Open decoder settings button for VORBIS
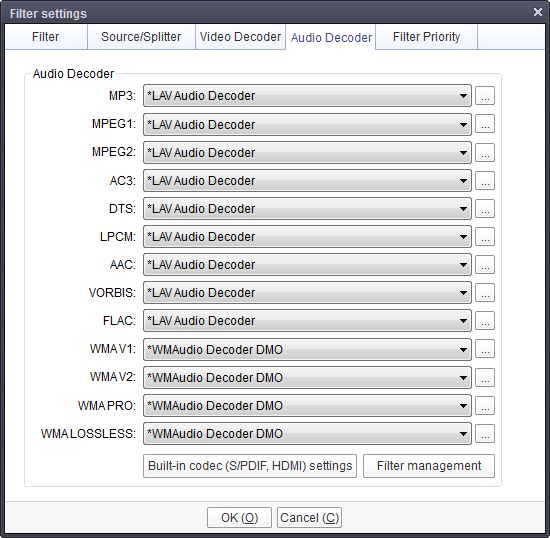This screenshot has width=550, height=538. point(485,292)
